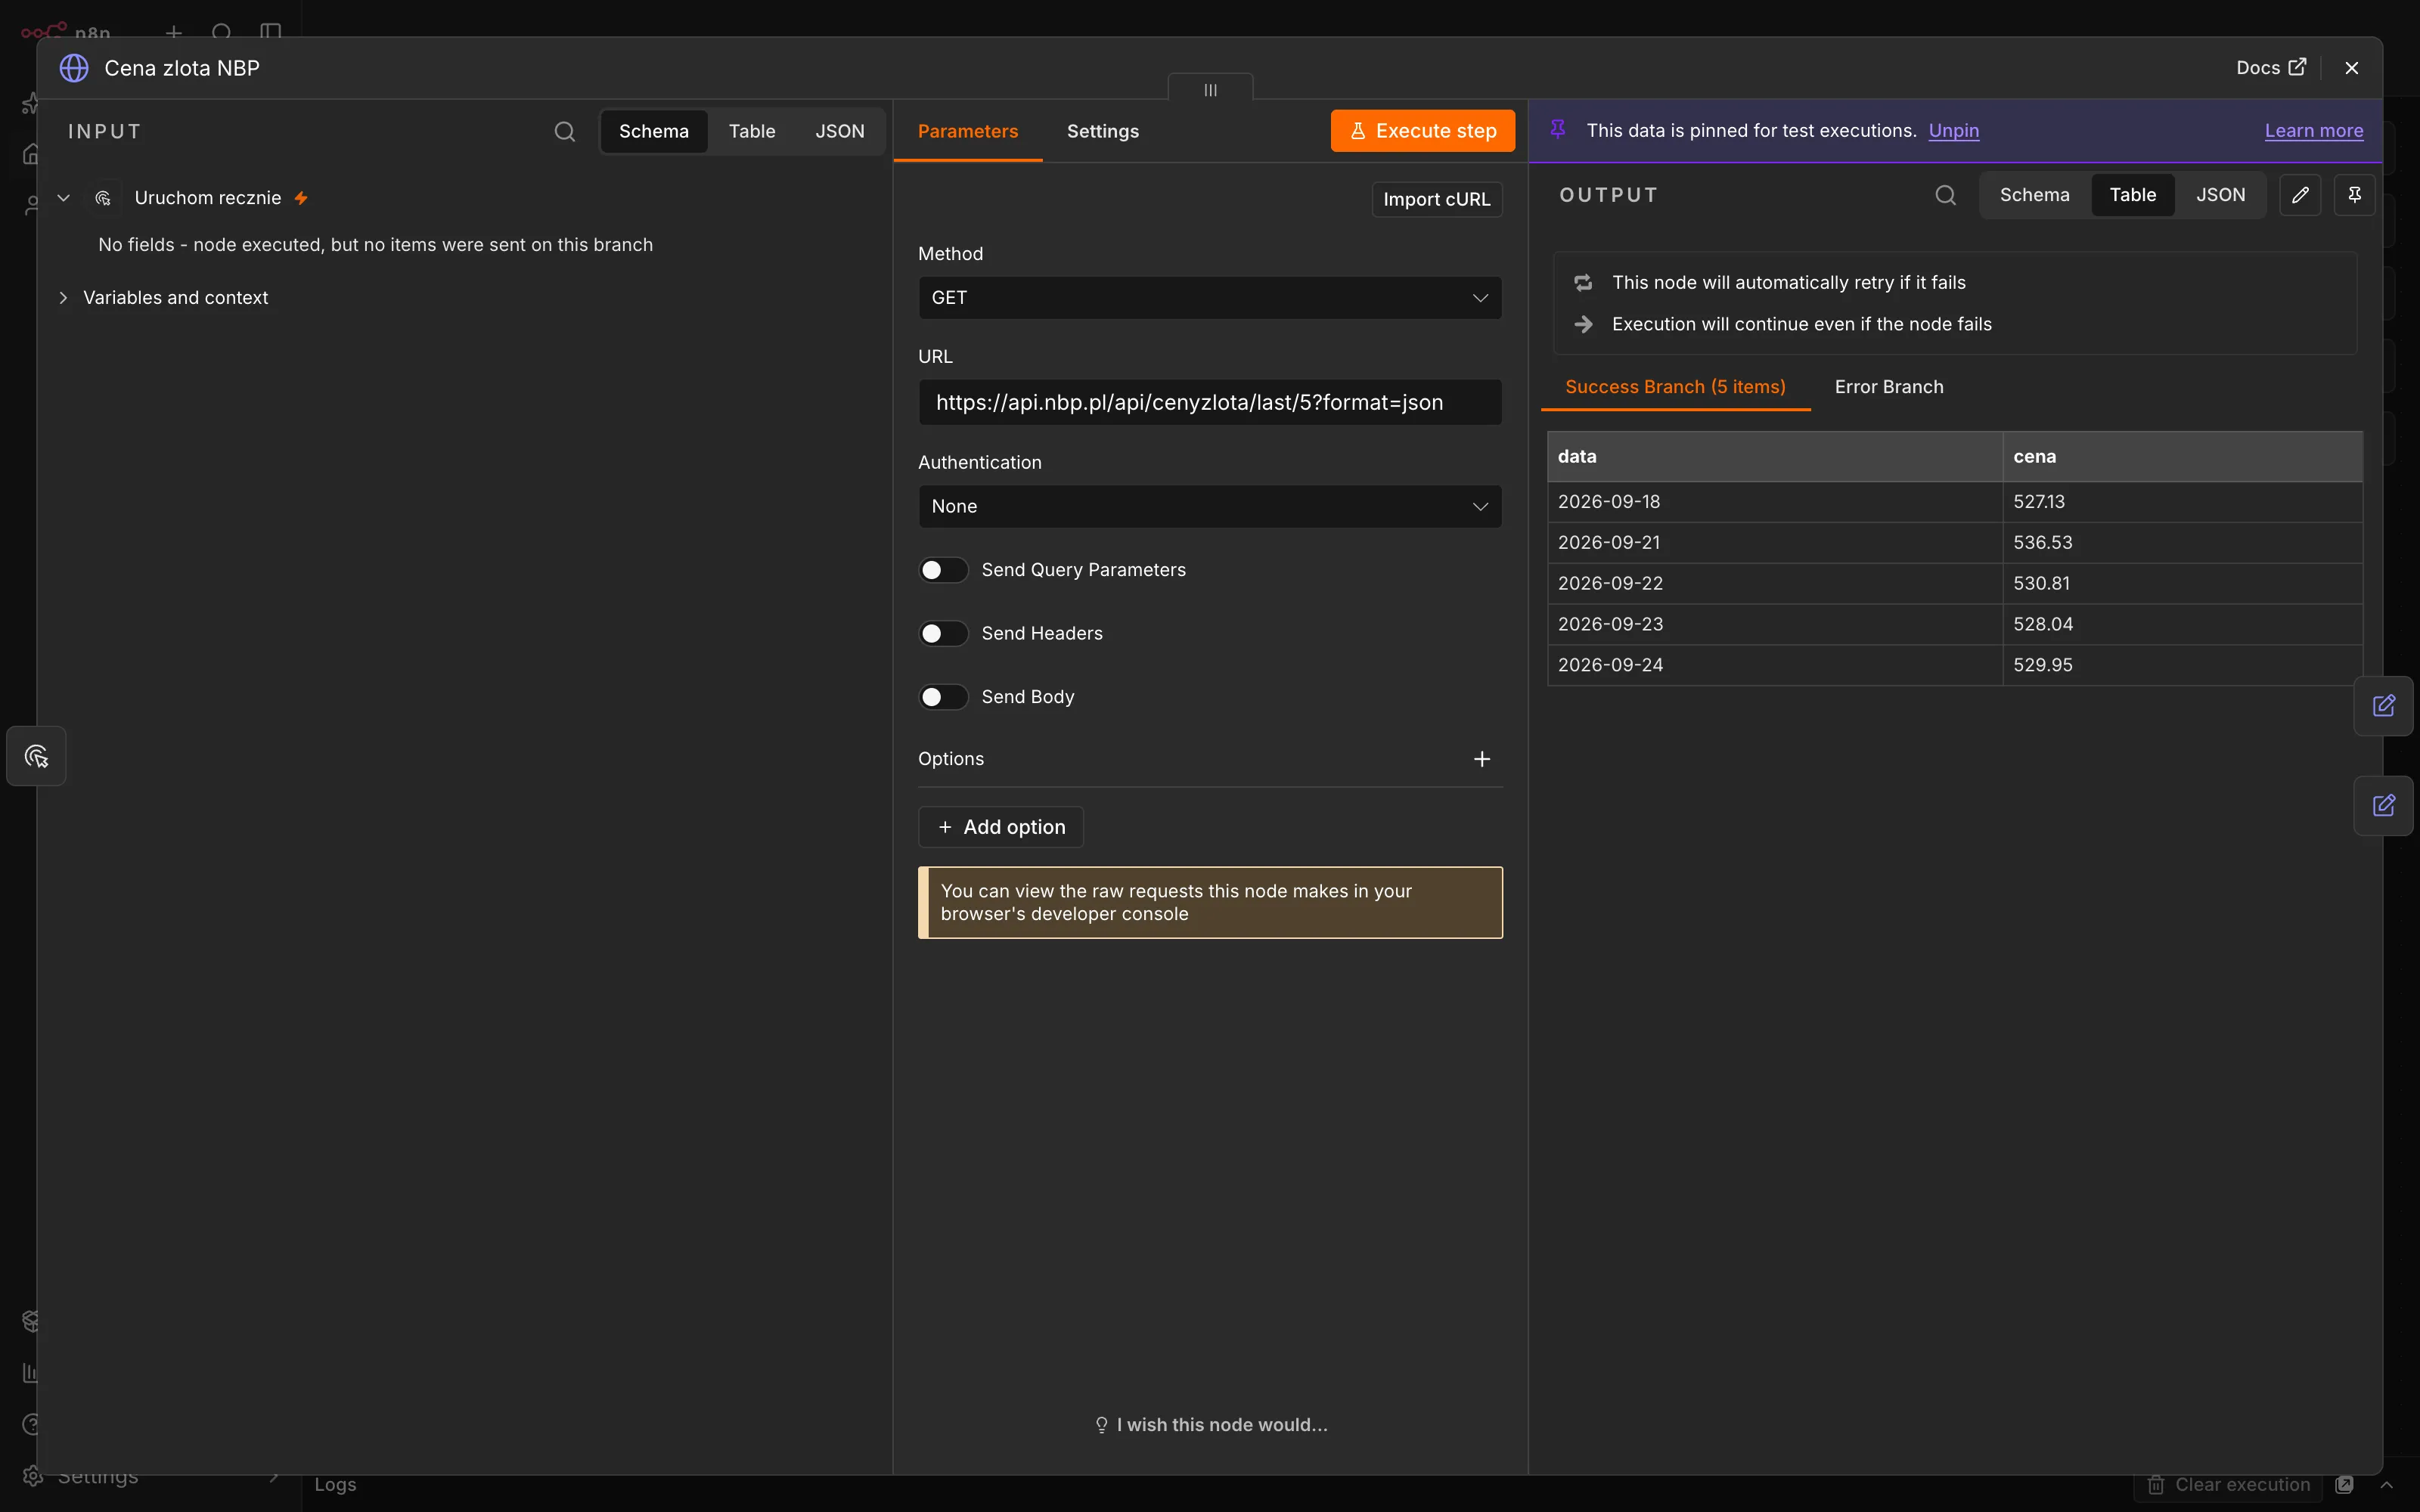
Task: Collapse the Uruchom recznie input section
Action: tap(63, 198)
